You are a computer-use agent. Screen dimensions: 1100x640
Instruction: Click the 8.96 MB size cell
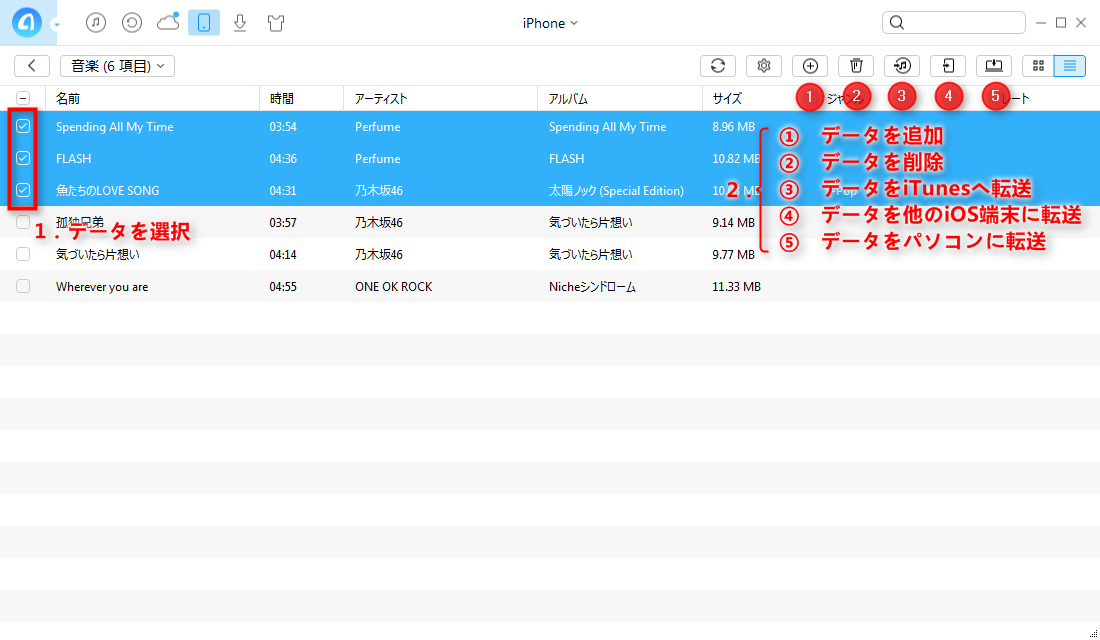click(733, 127)
